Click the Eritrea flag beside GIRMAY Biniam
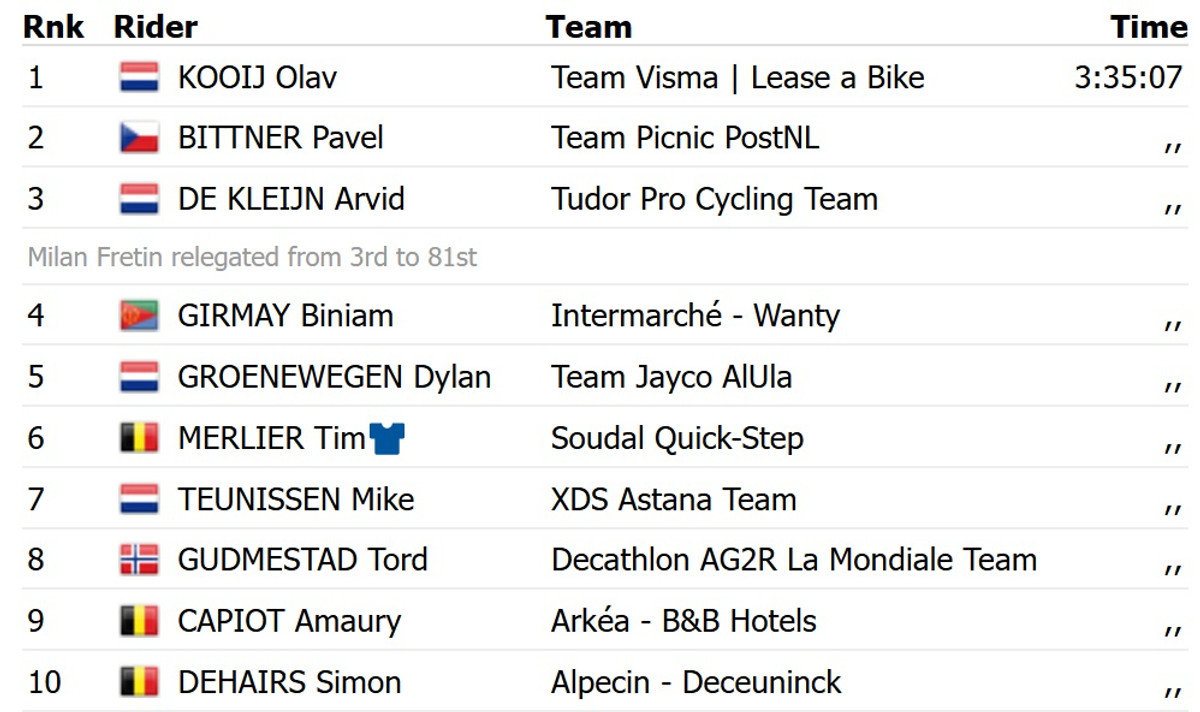The height and width of the screenshot is (712, 1200). click(x=139, y=316)
